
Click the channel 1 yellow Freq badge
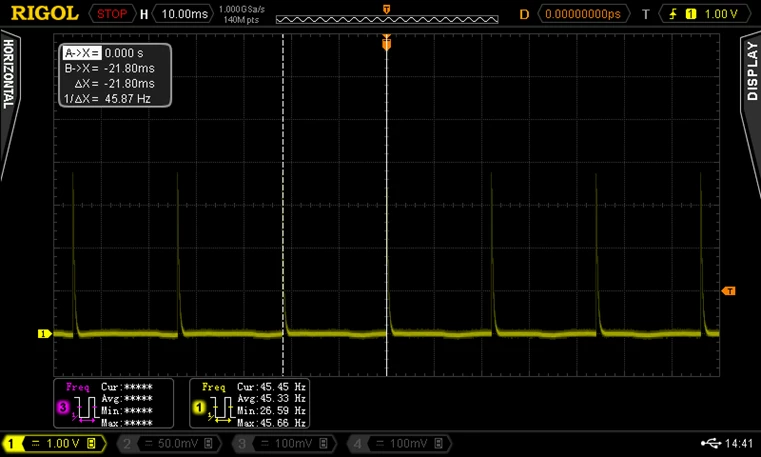tap(199, 408)
